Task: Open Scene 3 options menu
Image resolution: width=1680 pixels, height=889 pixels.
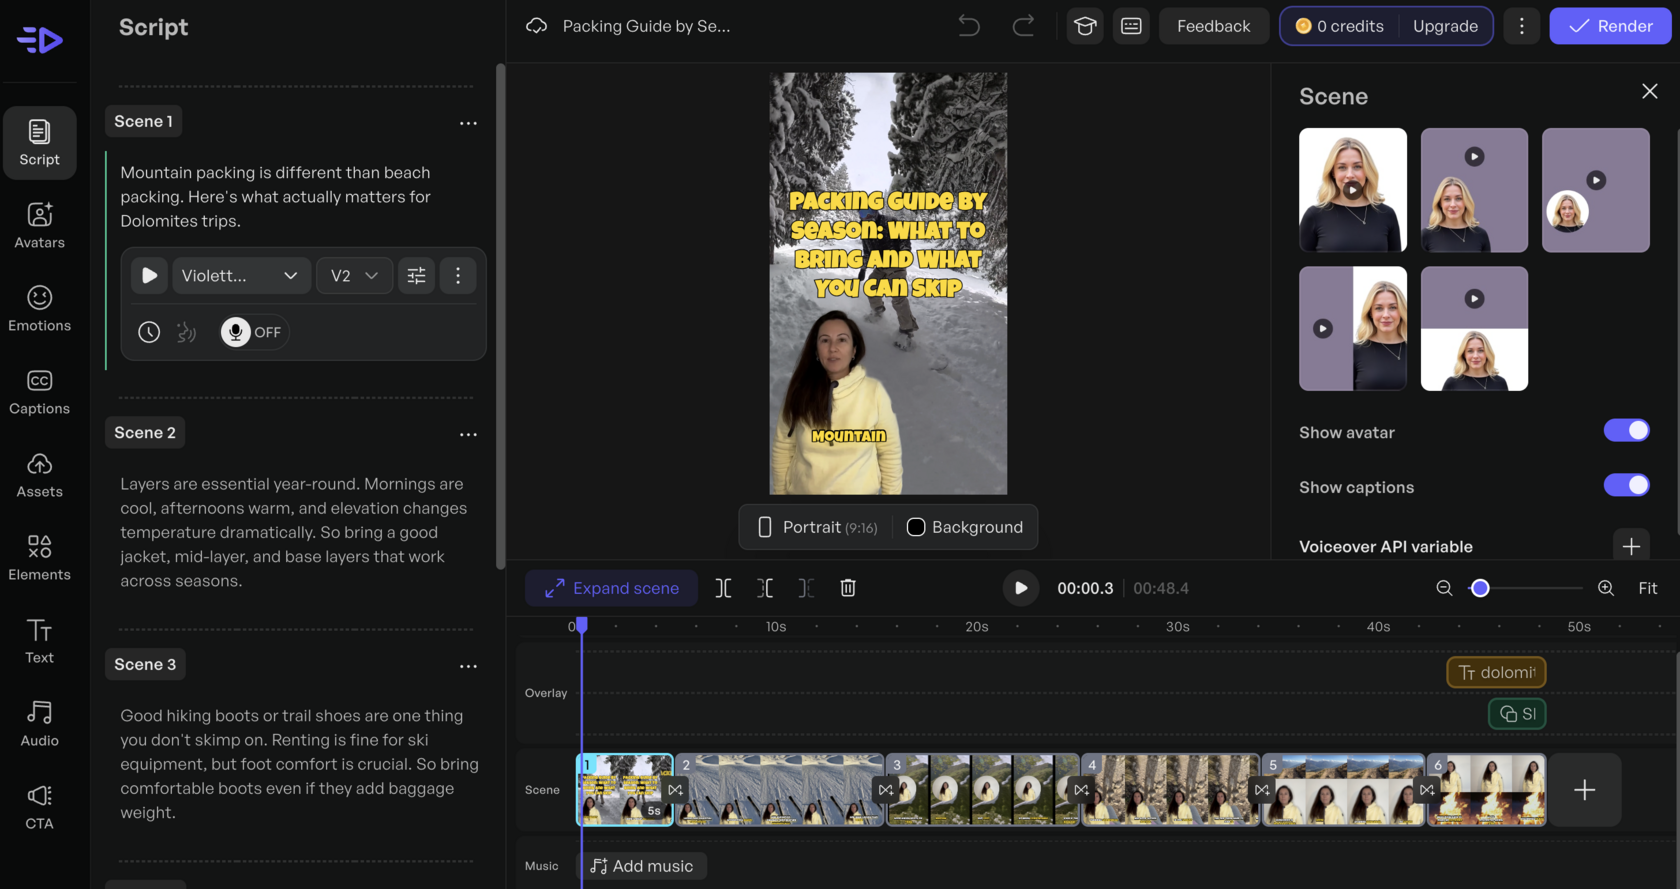Action: coord(468,666)
